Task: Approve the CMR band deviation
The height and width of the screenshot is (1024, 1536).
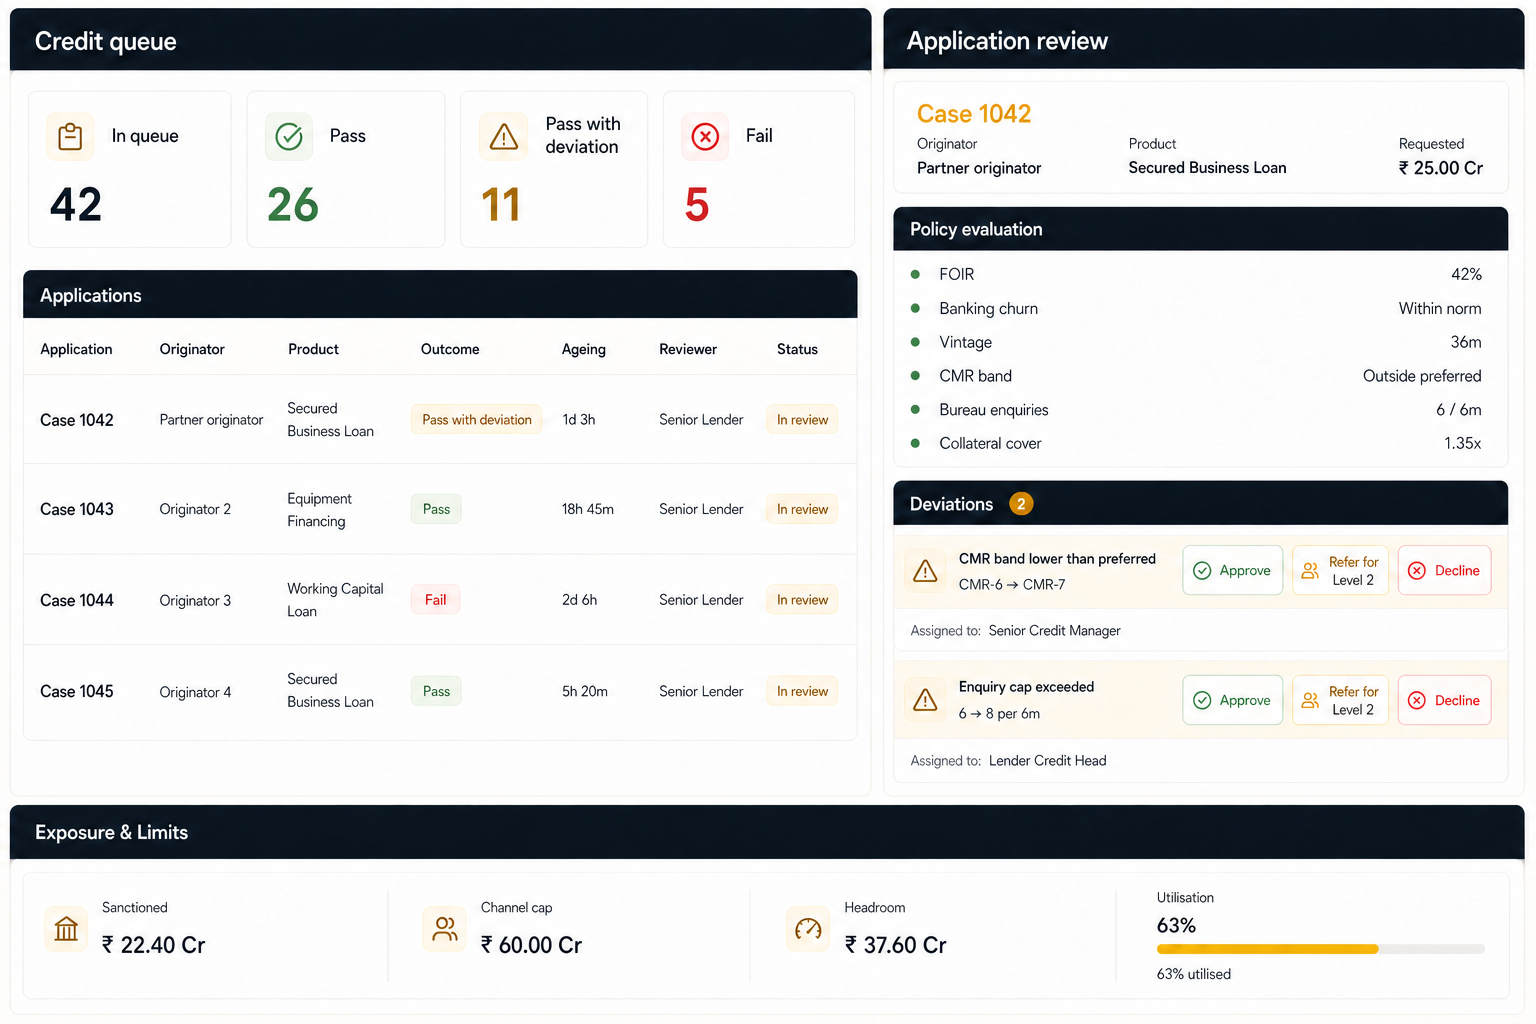Action: [x=1232, y=570]
